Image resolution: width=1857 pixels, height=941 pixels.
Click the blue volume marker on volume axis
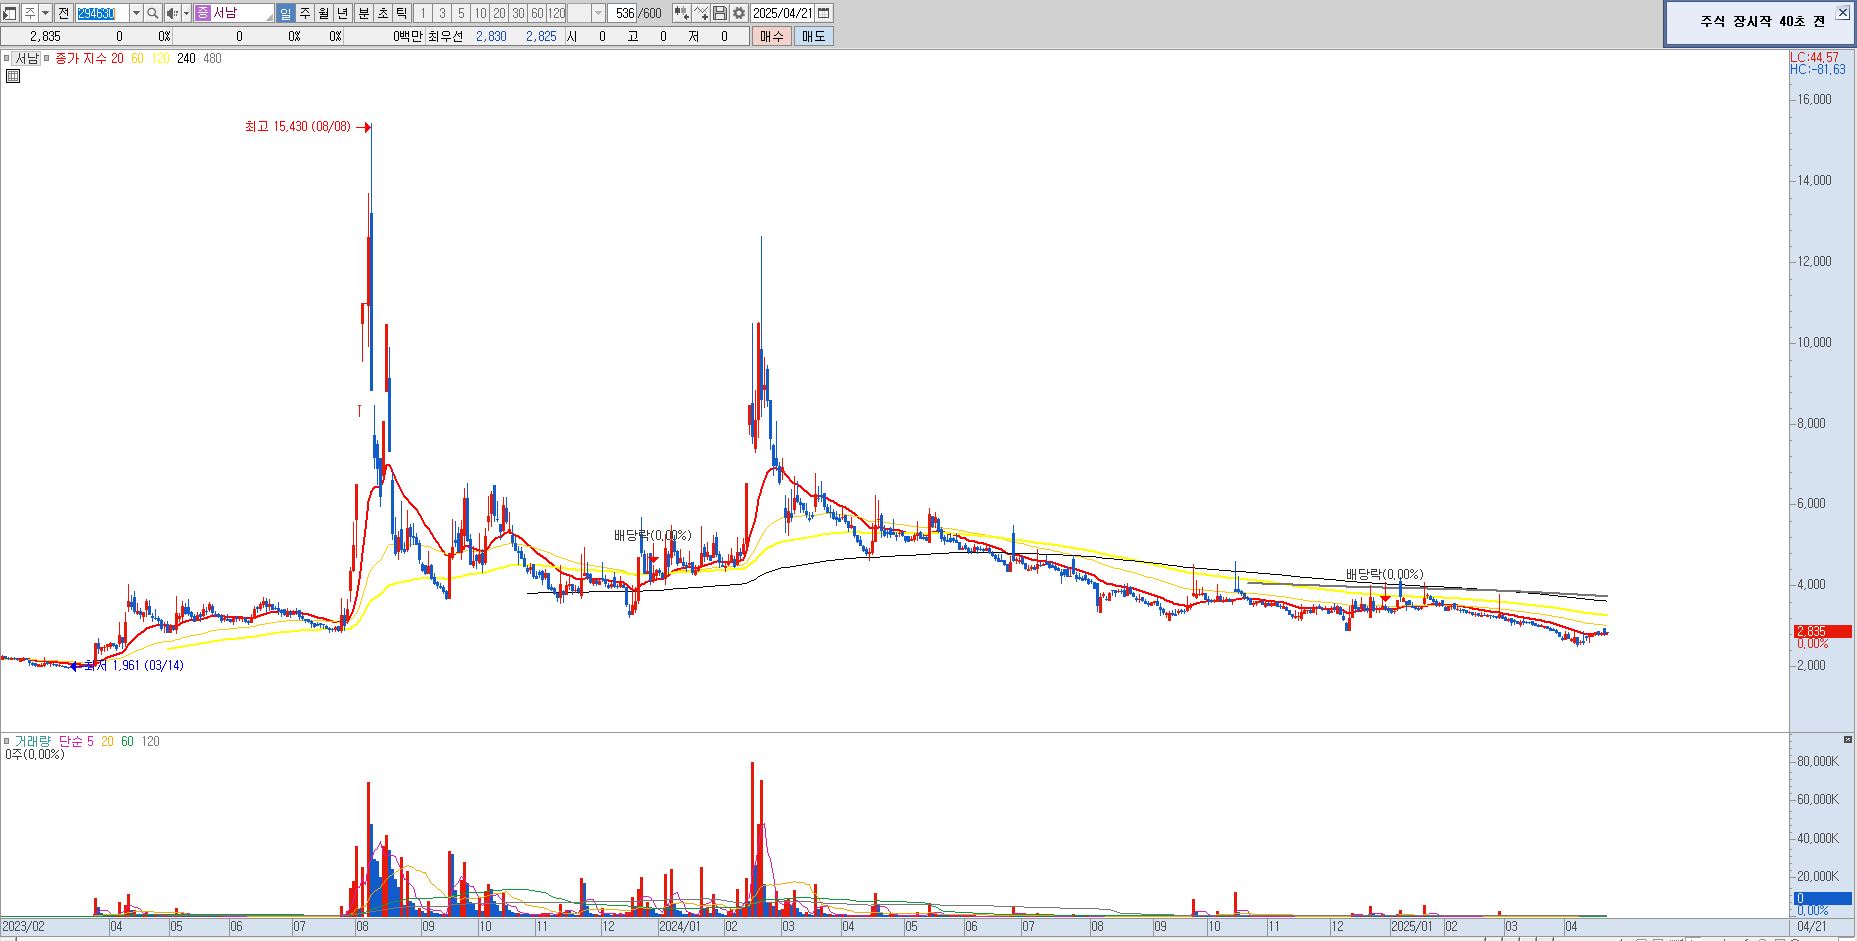pos(1822,899)
